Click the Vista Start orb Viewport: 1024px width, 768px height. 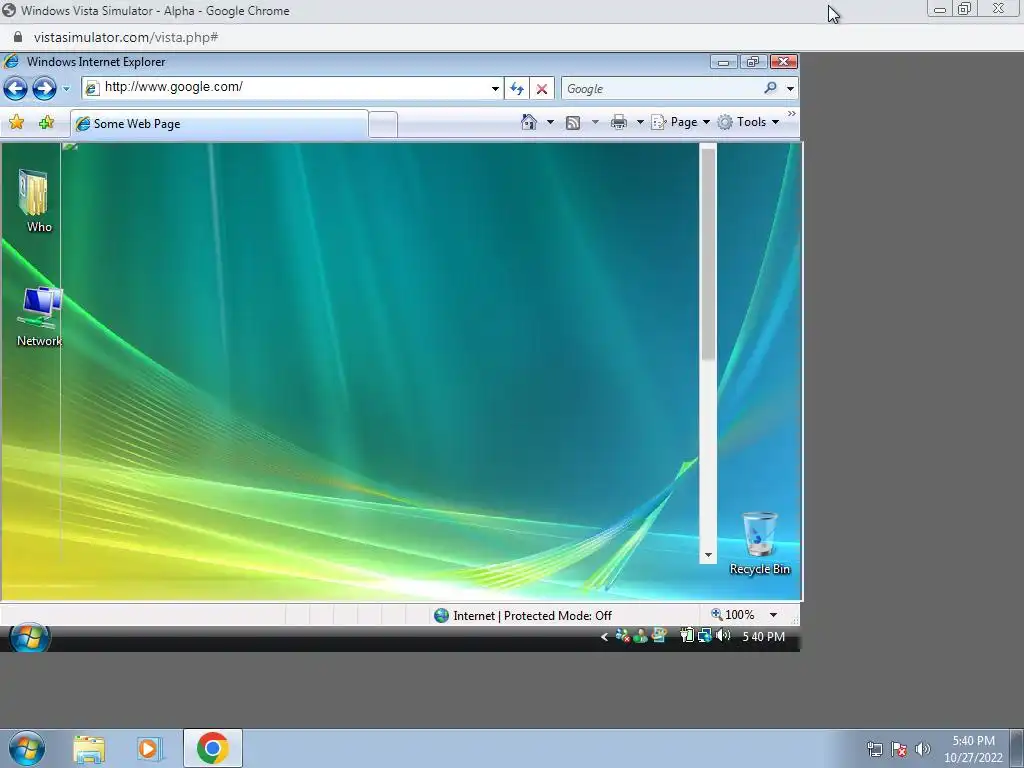pyautogui.click(x=28, y=637)
